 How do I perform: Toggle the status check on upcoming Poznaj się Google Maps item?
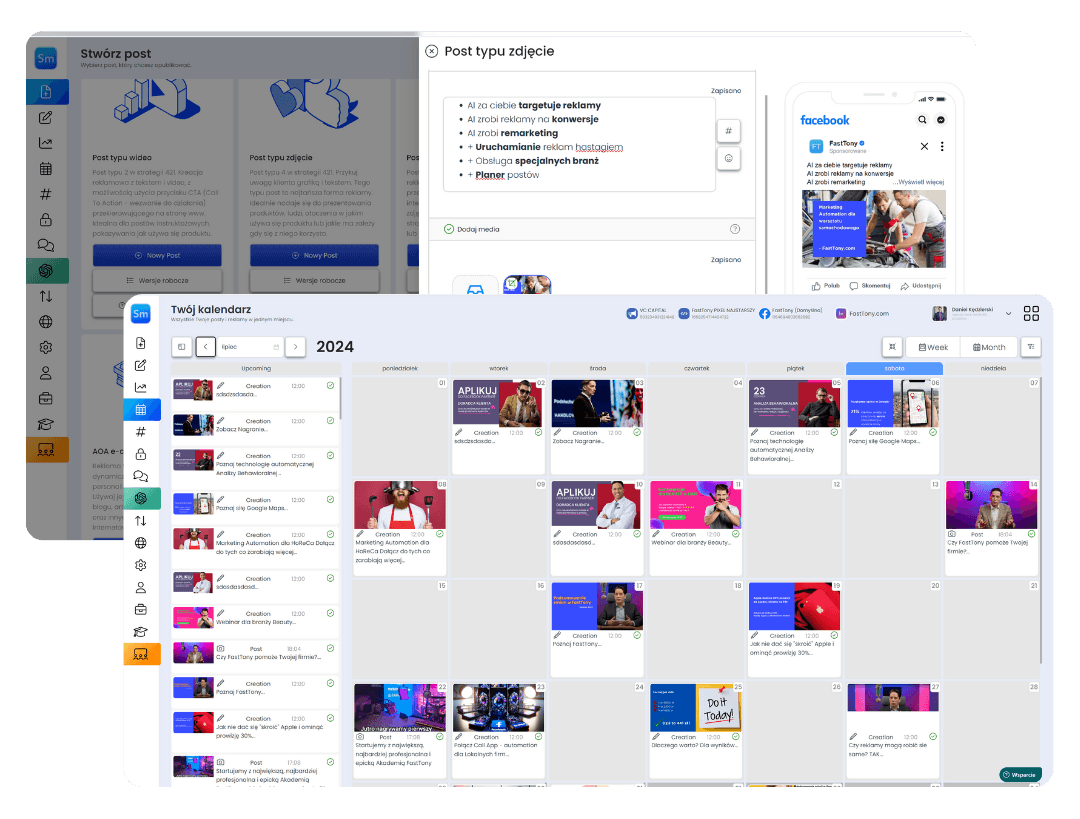(331, 499)
